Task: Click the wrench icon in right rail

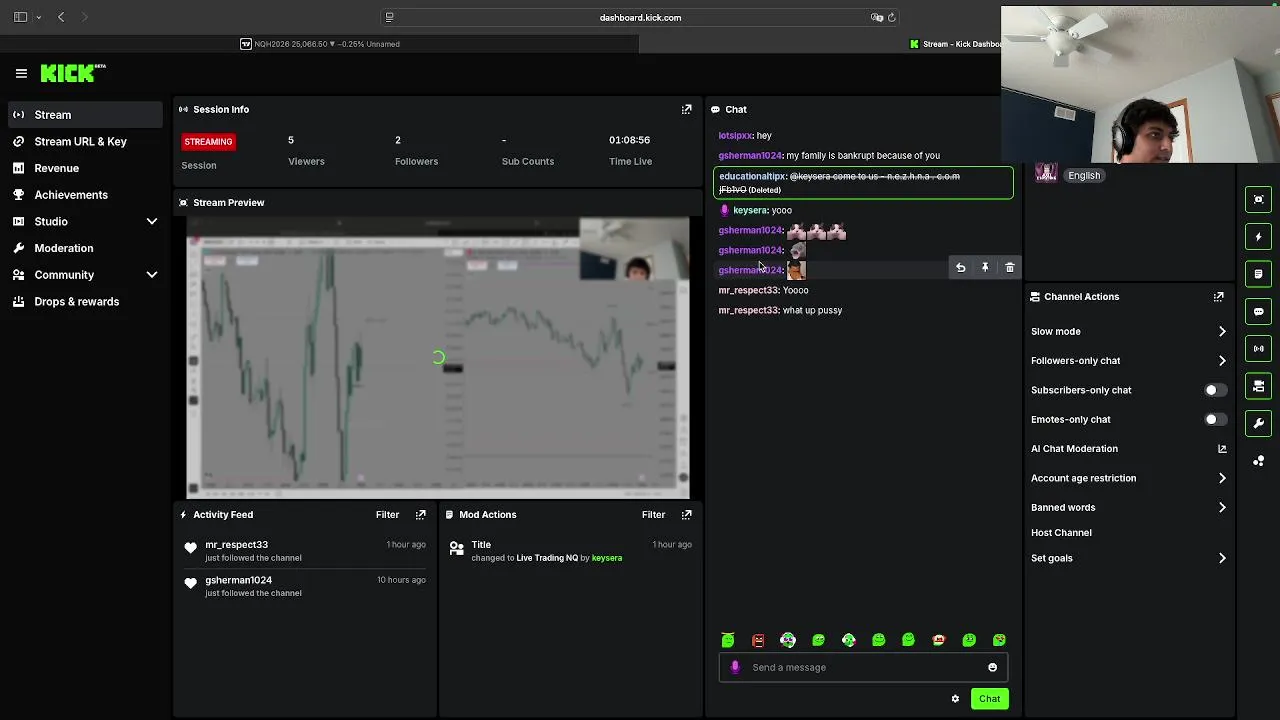Action: pyautogui.click(x=1259, y=423)
